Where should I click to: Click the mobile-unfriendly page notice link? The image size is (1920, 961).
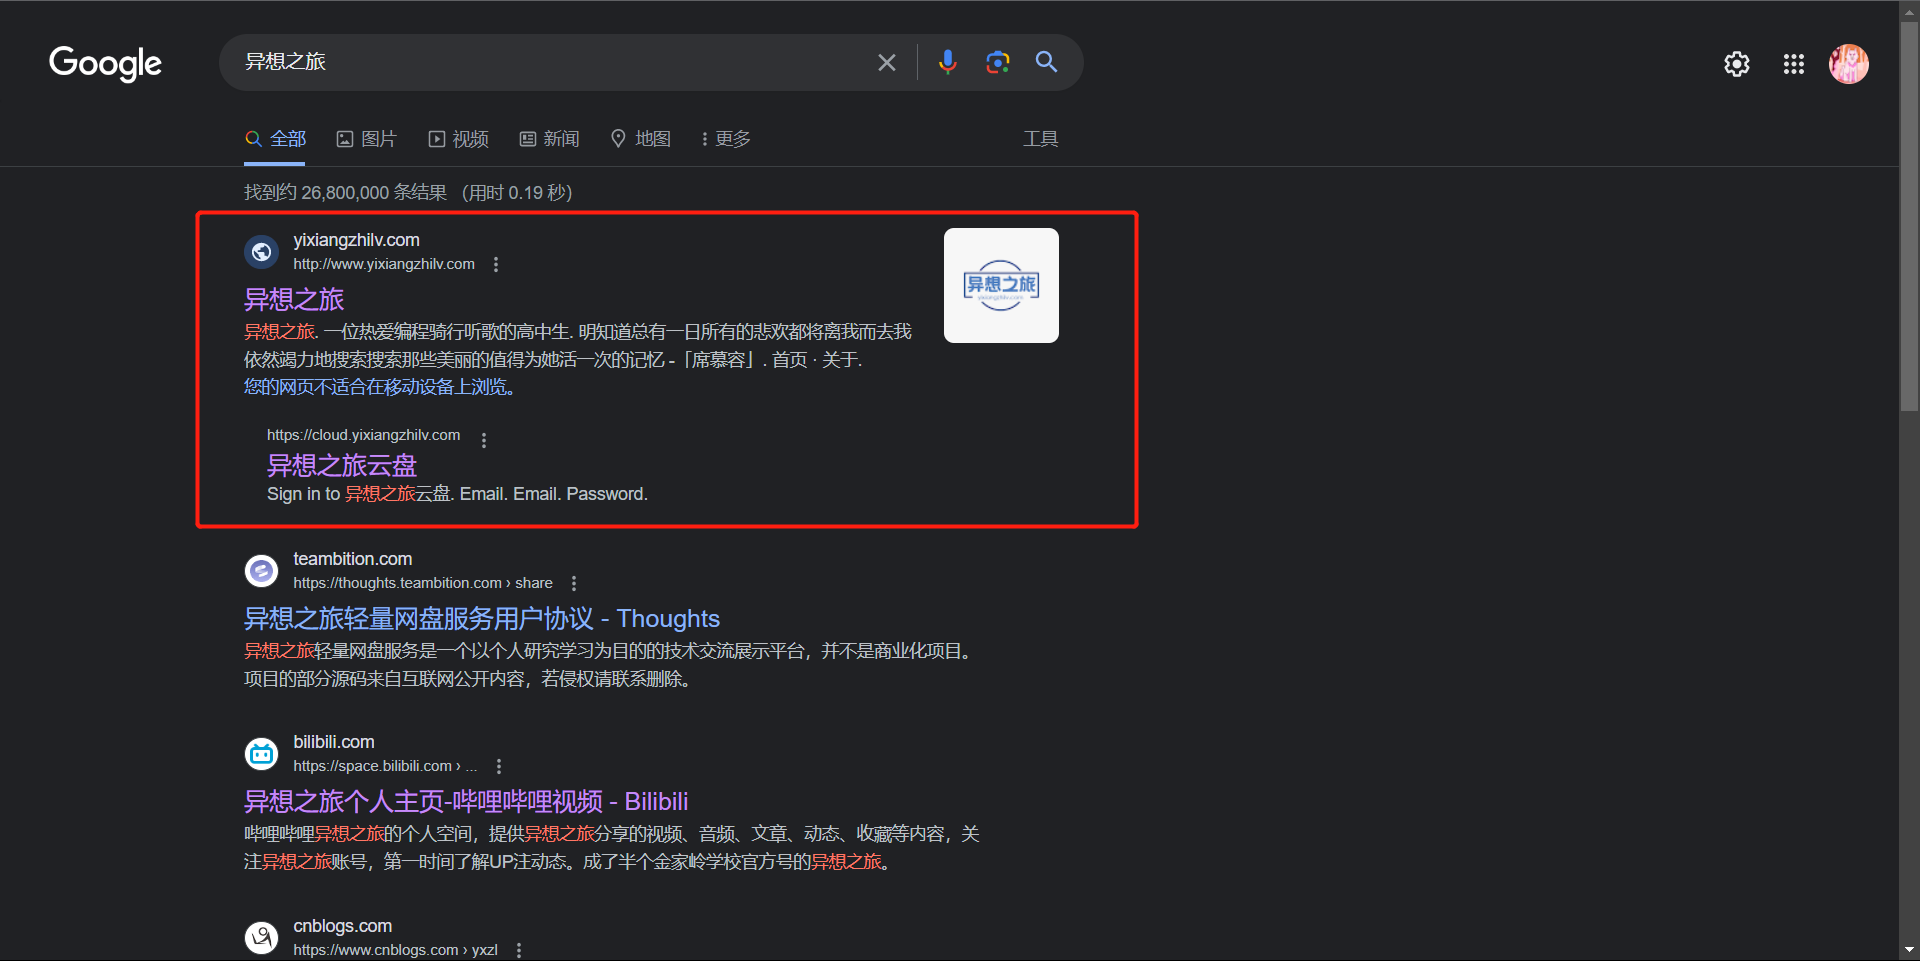tap(380, 387)
